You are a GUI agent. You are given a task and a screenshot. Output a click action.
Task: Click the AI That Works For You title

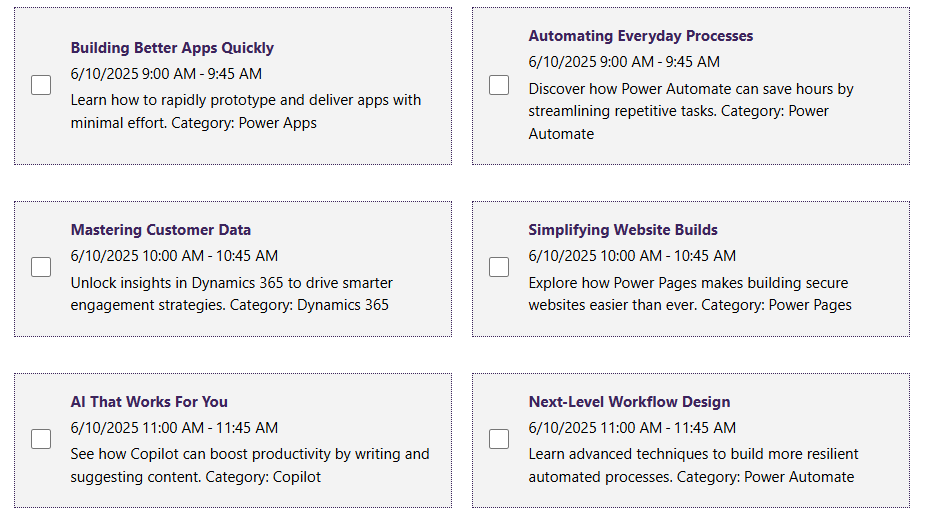(x=149, y=402)
